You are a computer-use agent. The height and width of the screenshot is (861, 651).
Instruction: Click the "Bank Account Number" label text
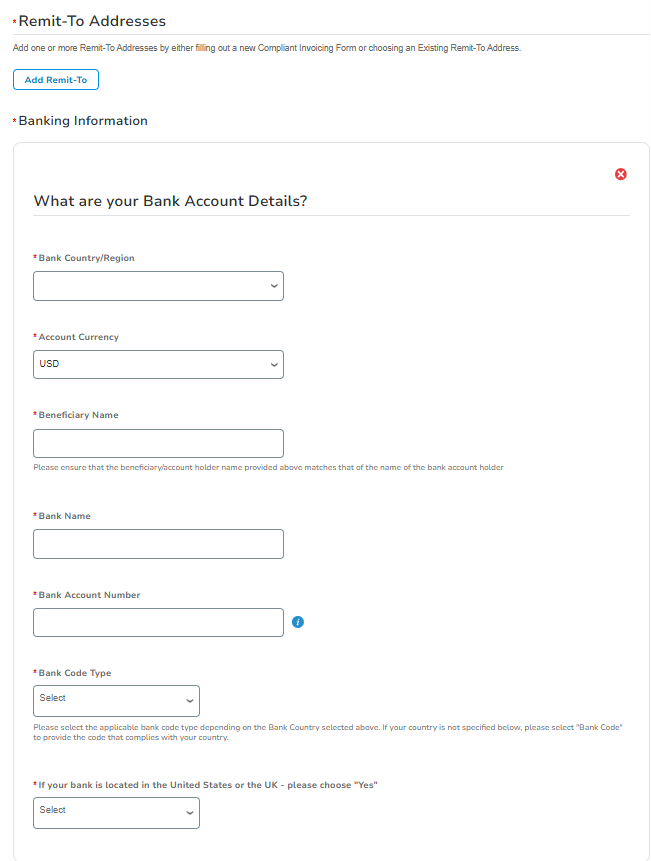pos(89,595)
